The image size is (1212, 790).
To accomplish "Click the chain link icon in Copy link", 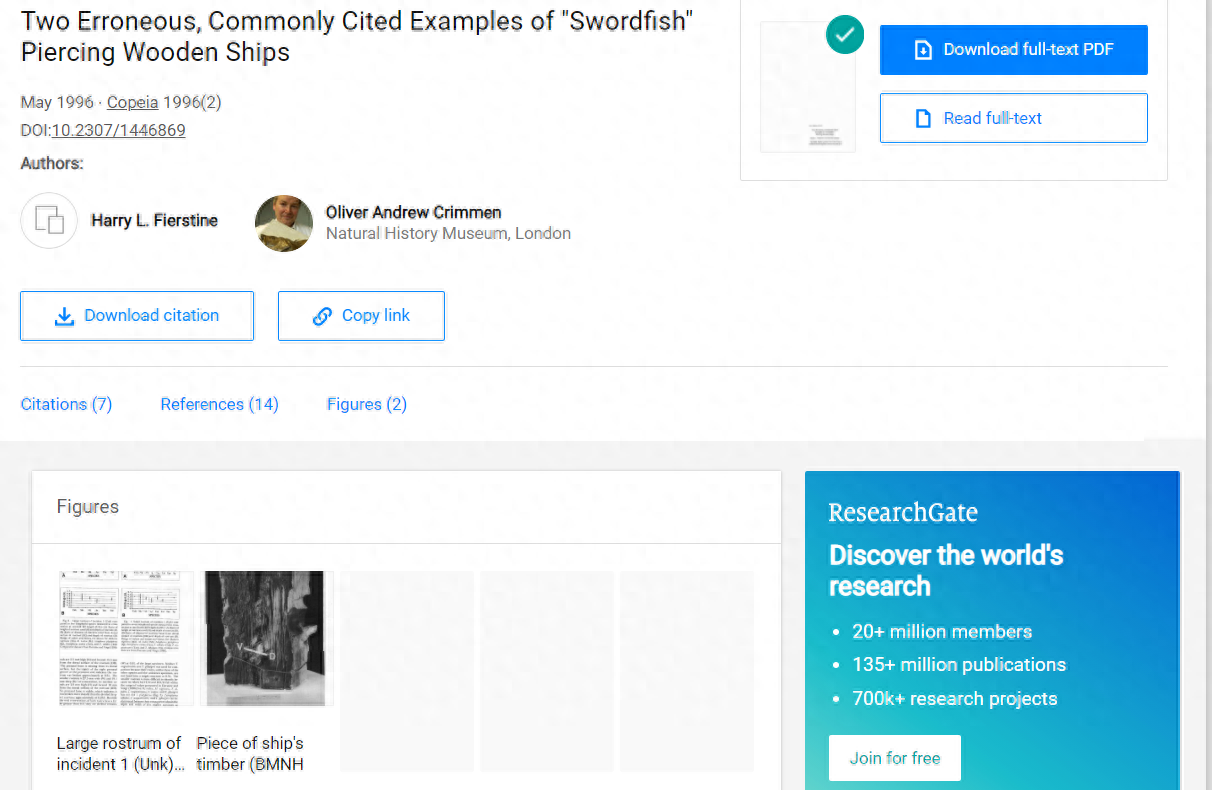I will pyautogui.click(x=322, y=316).
